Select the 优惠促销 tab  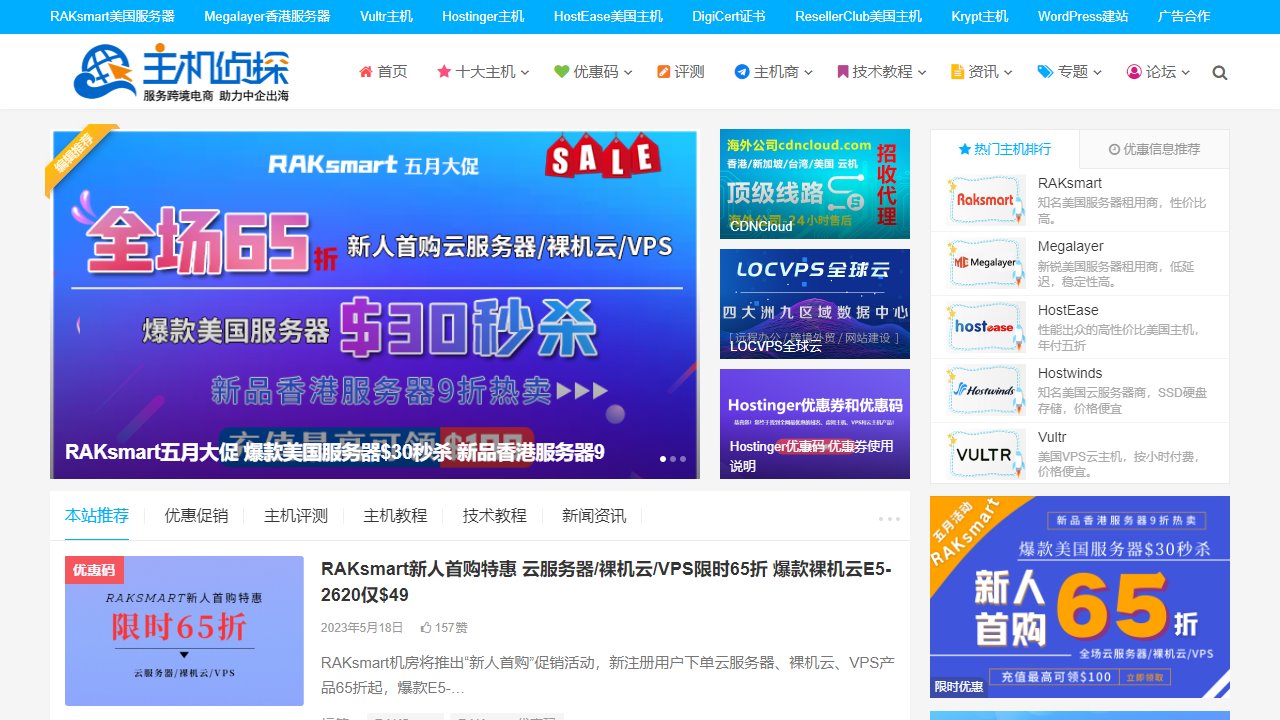(196, 516)
